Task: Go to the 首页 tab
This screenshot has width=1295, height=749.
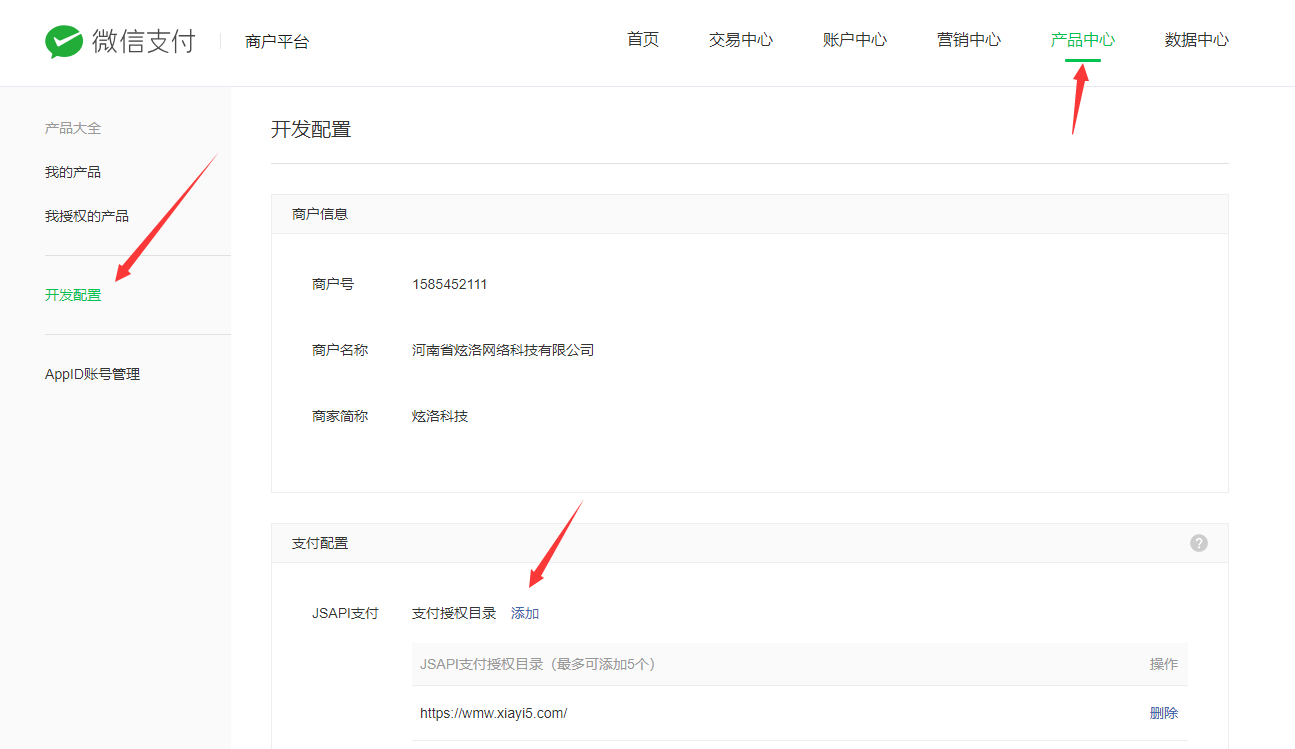Action: point(643,40)
